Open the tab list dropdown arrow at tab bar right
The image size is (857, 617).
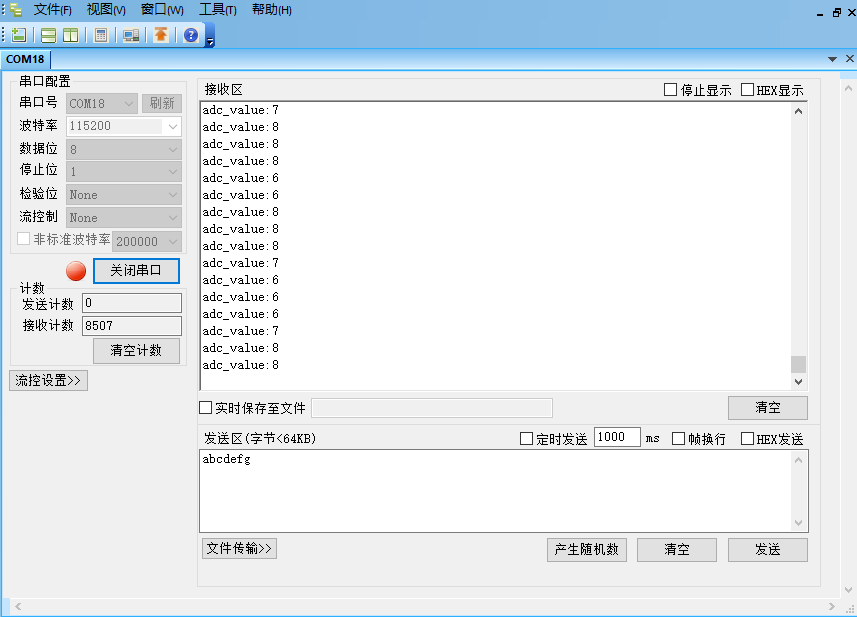(832, 59)
